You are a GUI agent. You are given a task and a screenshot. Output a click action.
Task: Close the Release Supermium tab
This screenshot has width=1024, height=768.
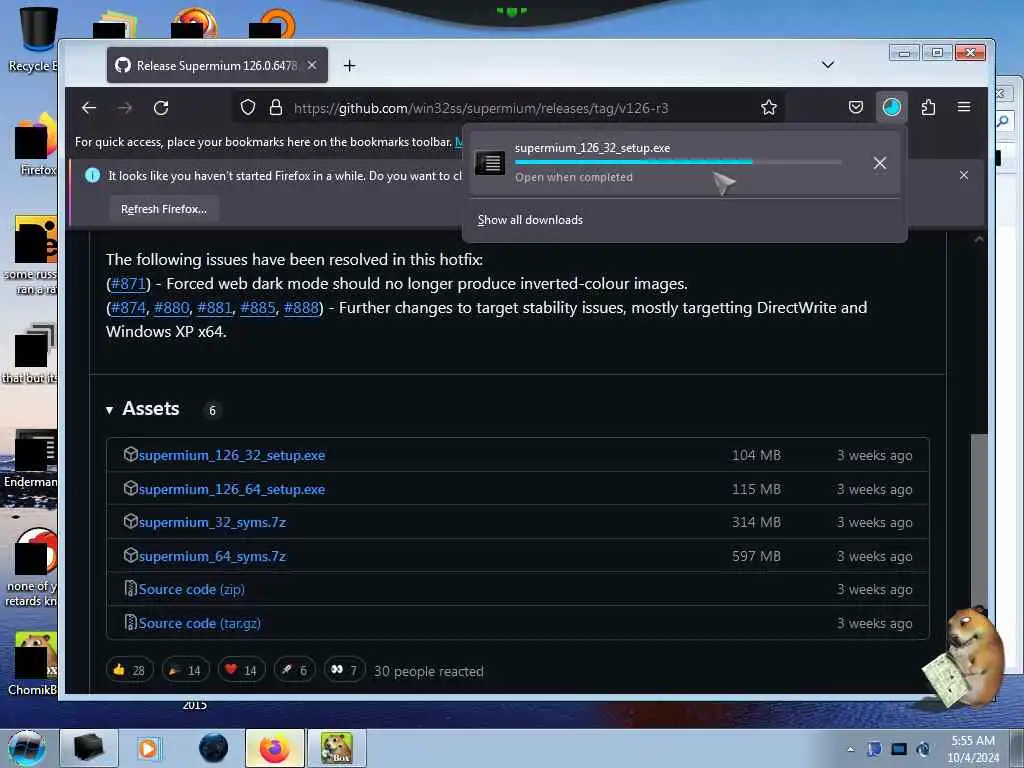tap(312, 65)
